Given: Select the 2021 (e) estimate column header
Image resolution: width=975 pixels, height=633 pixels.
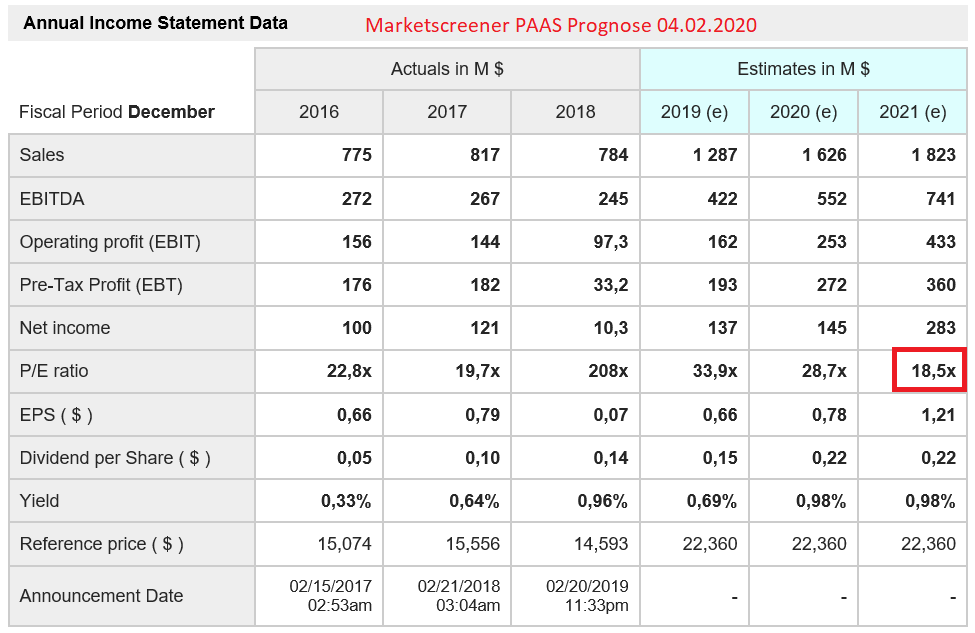Looking at the screenshot, I should click(912, 112).
